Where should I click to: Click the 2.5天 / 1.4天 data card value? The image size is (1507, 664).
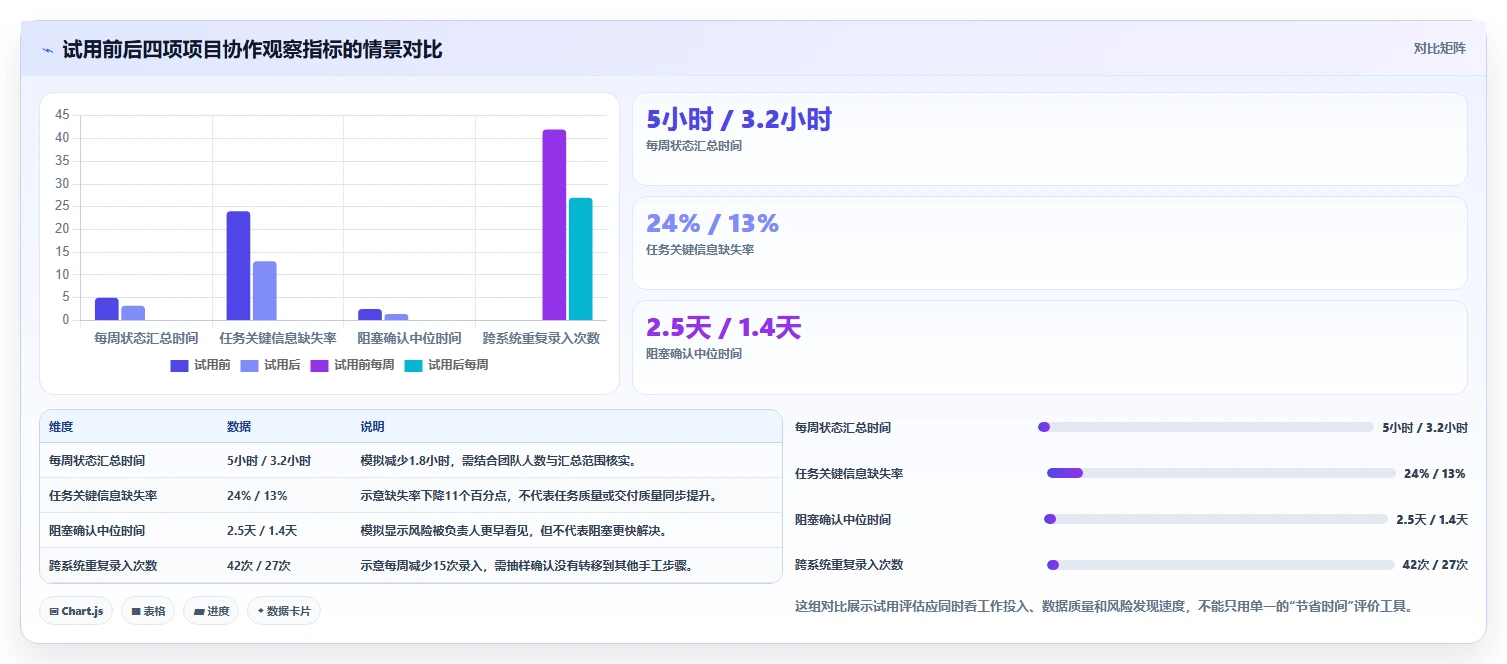[x=724, y=328]
